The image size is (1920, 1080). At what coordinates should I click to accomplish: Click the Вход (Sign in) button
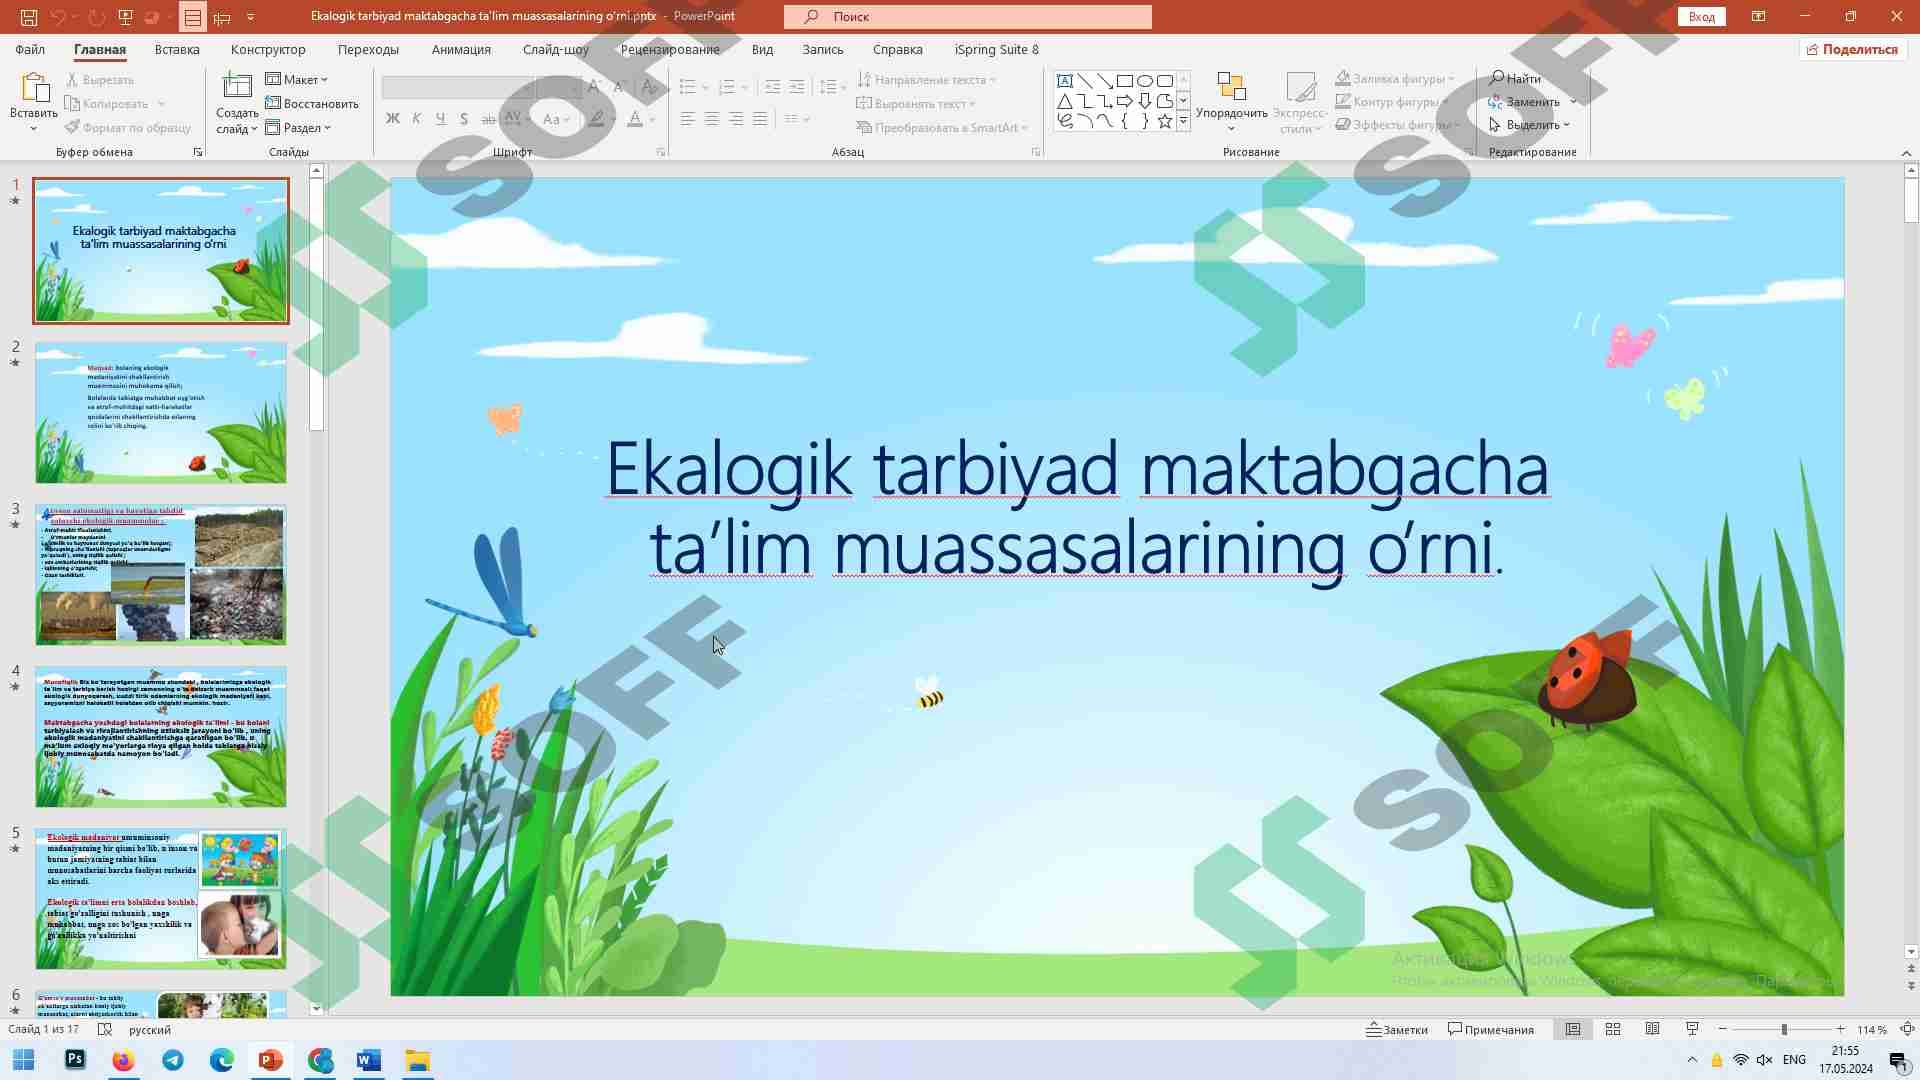(1701, 16)
